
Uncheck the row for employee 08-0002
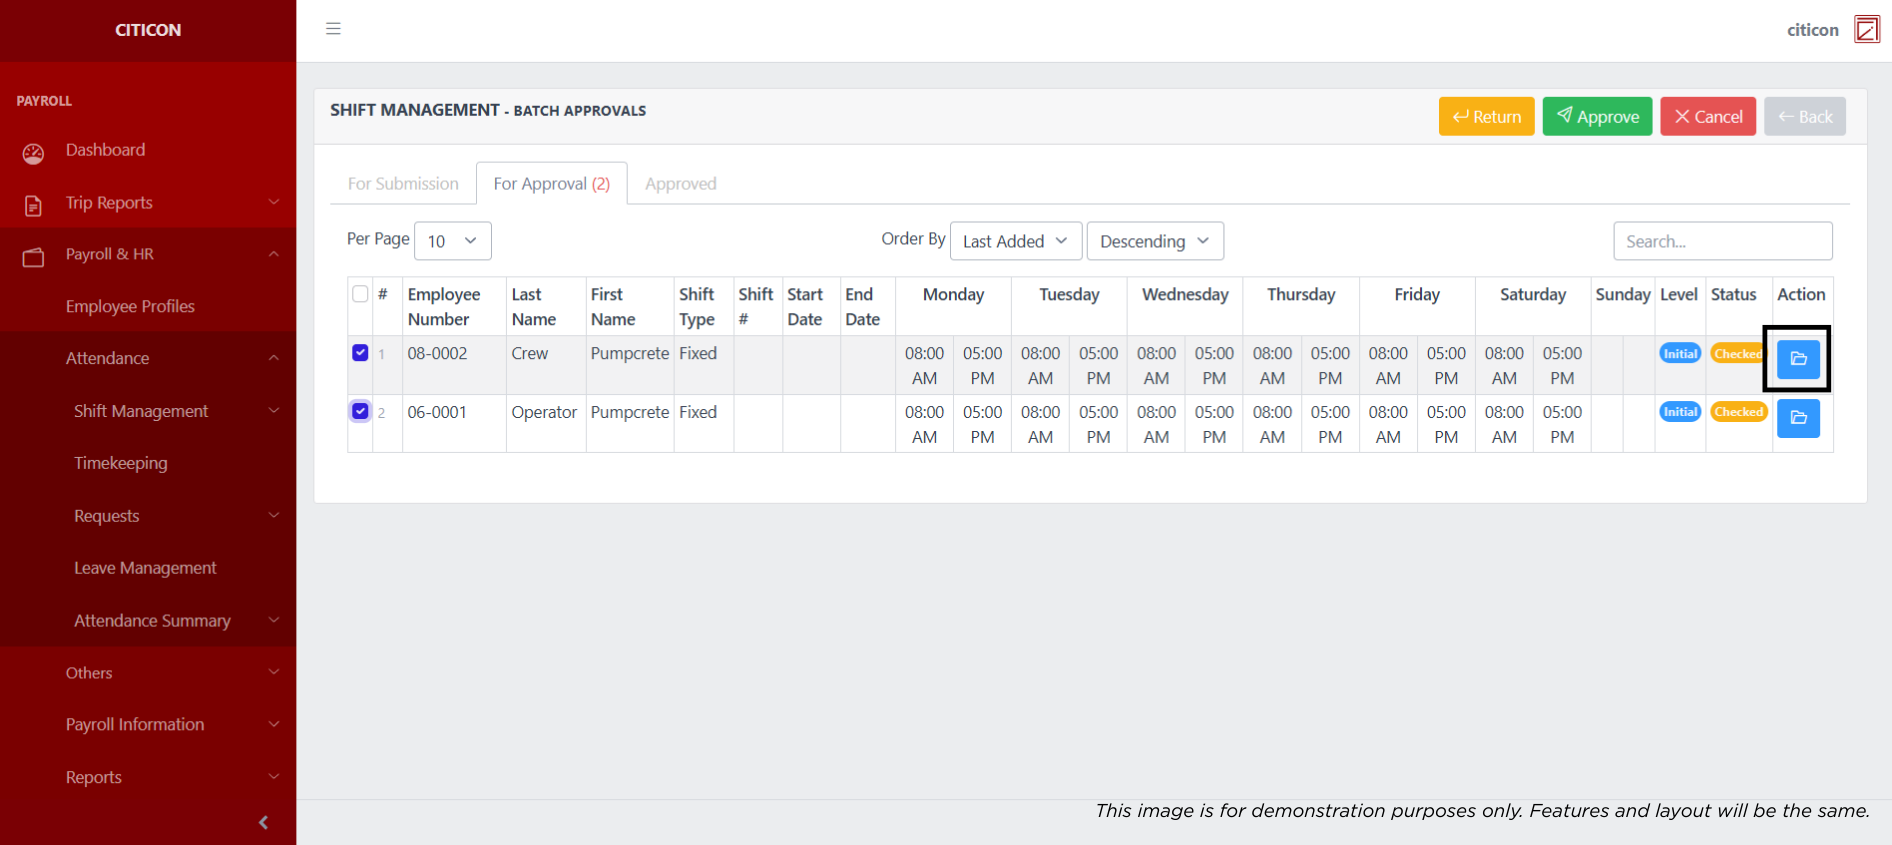coord(360,353)
